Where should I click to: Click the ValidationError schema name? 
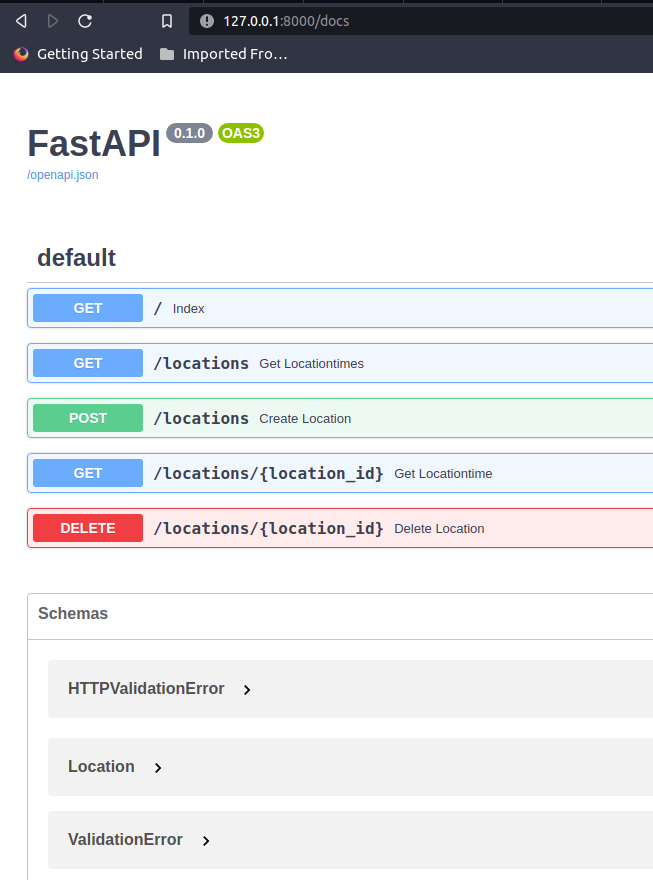point(125,840)
